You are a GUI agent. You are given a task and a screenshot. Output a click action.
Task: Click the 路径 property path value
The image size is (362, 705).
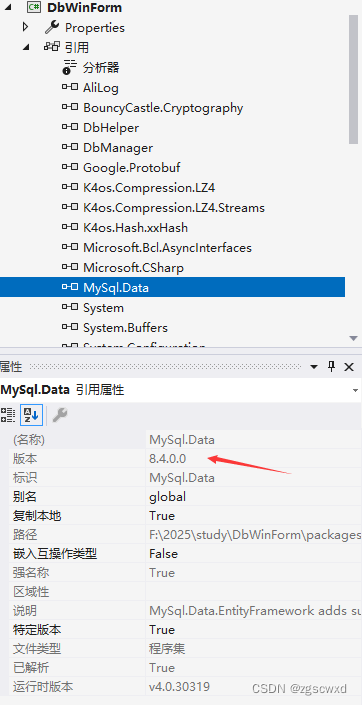[x=255, y=535]
